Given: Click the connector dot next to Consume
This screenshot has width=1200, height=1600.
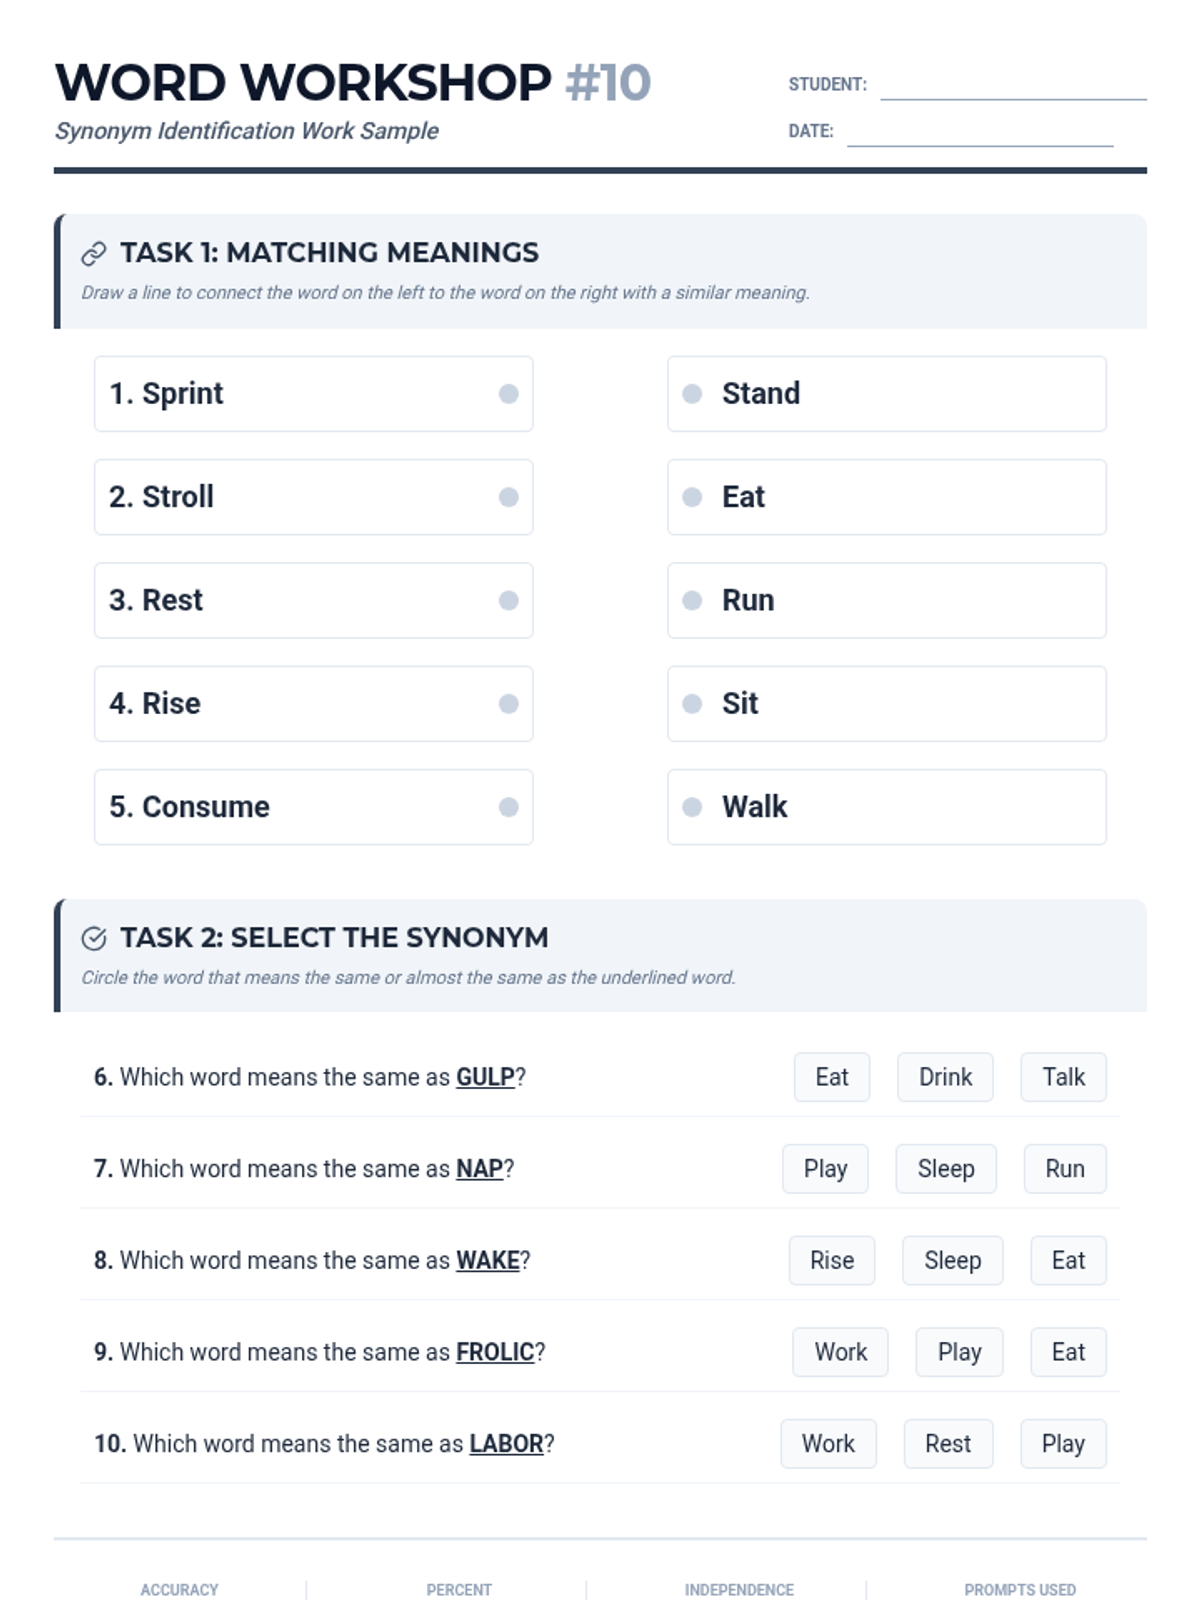Looking at the screenshot, I should click(508, 807).
